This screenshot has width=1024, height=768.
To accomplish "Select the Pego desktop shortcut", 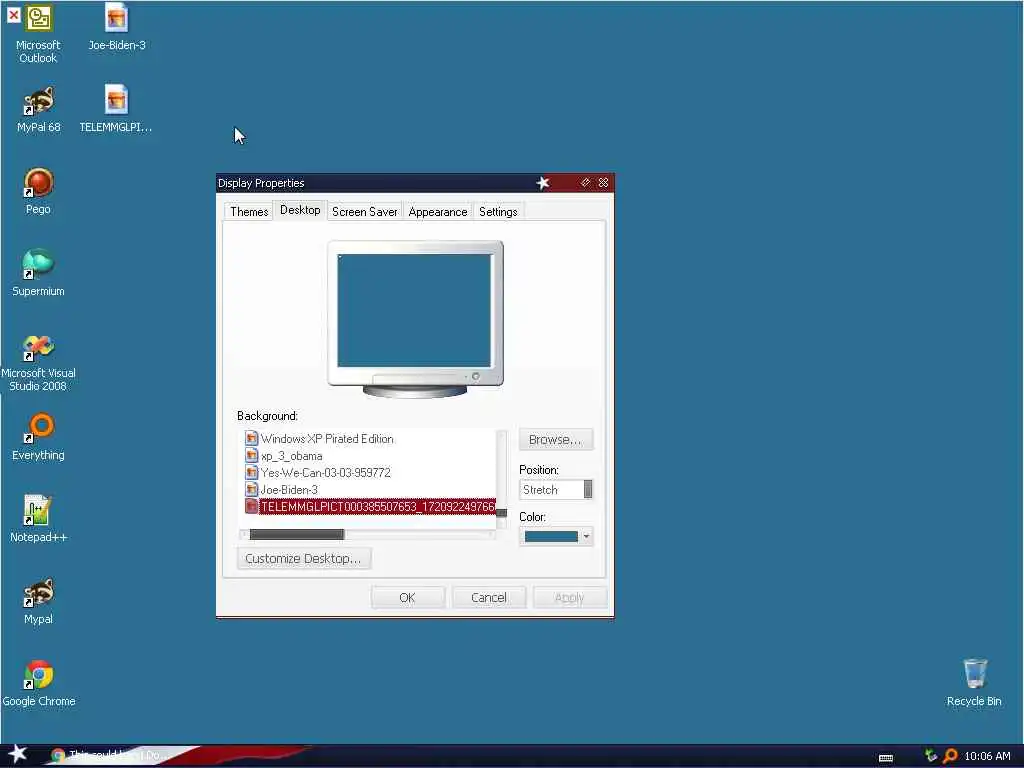I will point(39,191).
